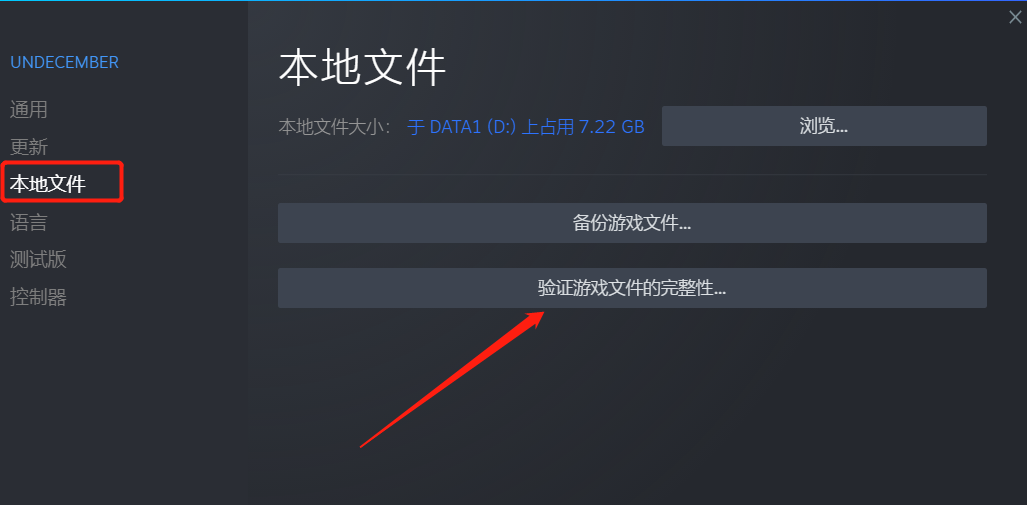The height and width of the screenshot is (505, 1027).
Task: Click 验证游戏文件的完整性... button
Action: [x=632, y=288]
